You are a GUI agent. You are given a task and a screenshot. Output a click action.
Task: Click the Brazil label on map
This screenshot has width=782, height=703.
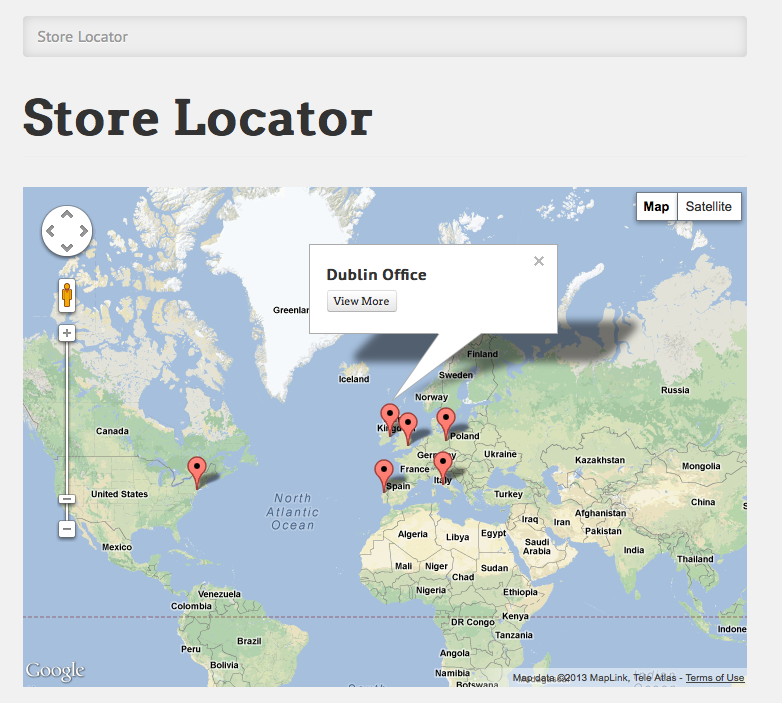coord(249,641)
